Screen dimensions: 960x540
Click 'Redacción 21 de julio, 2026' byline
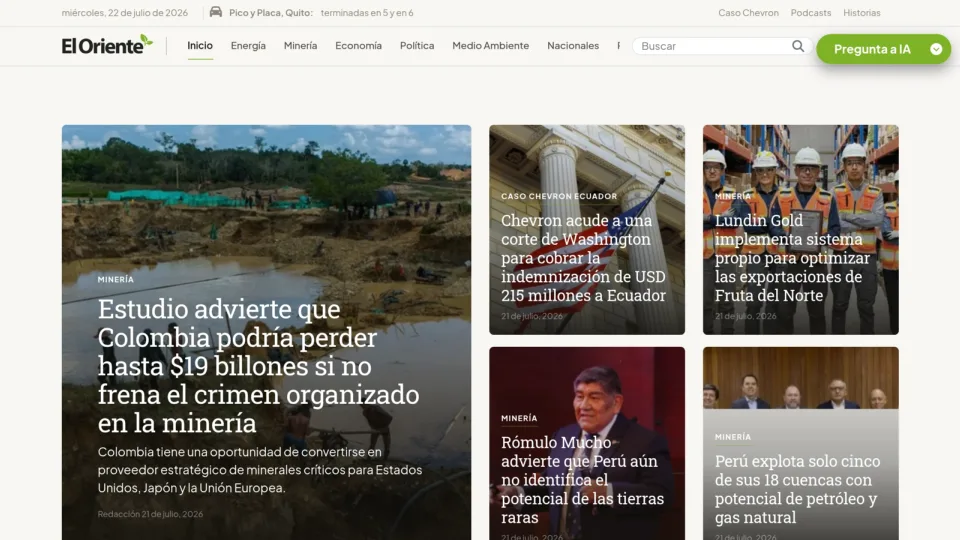pos(150,514)
